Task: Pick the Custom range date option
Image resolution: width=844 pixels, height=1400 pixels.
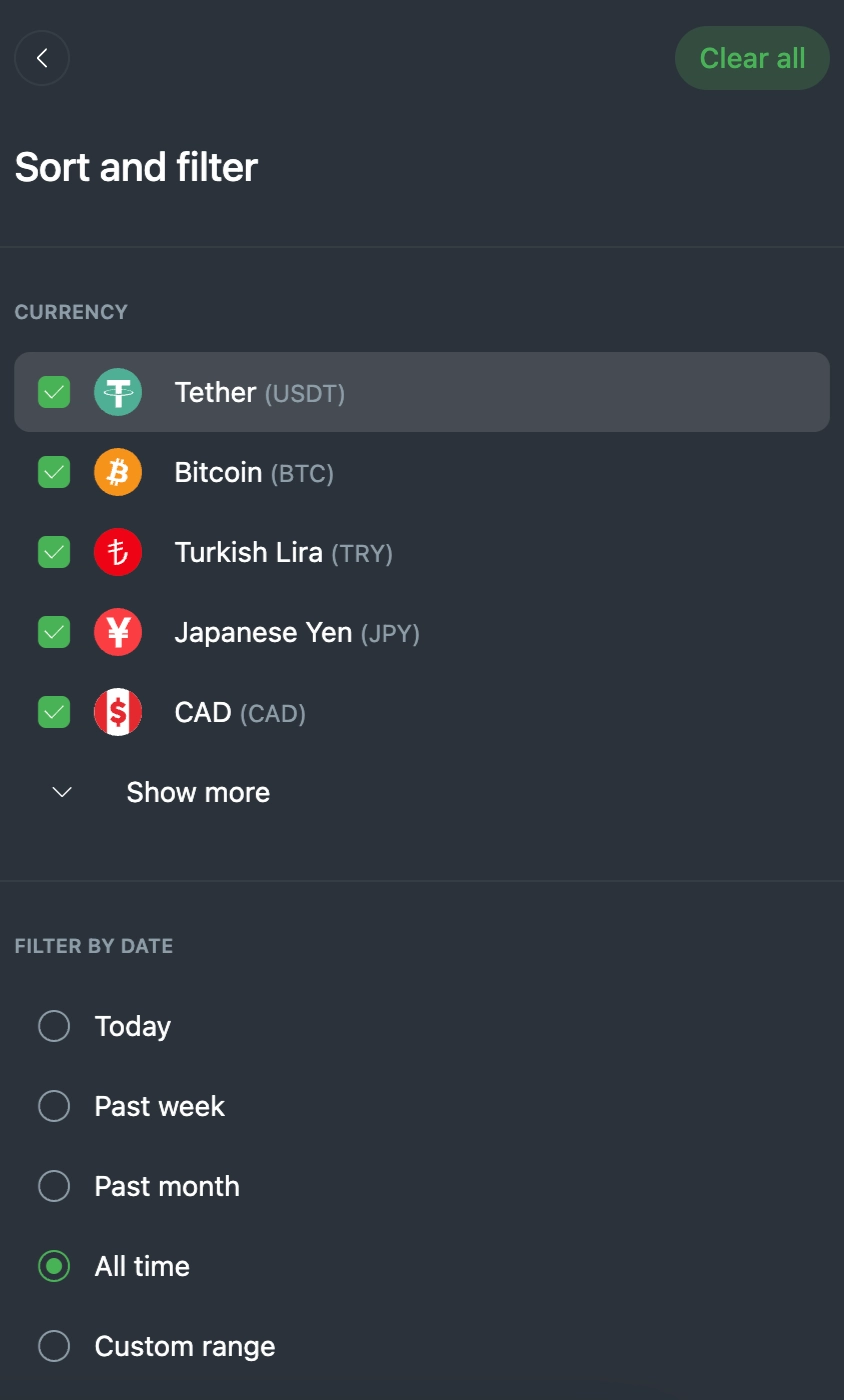Action: [54, 1346]
